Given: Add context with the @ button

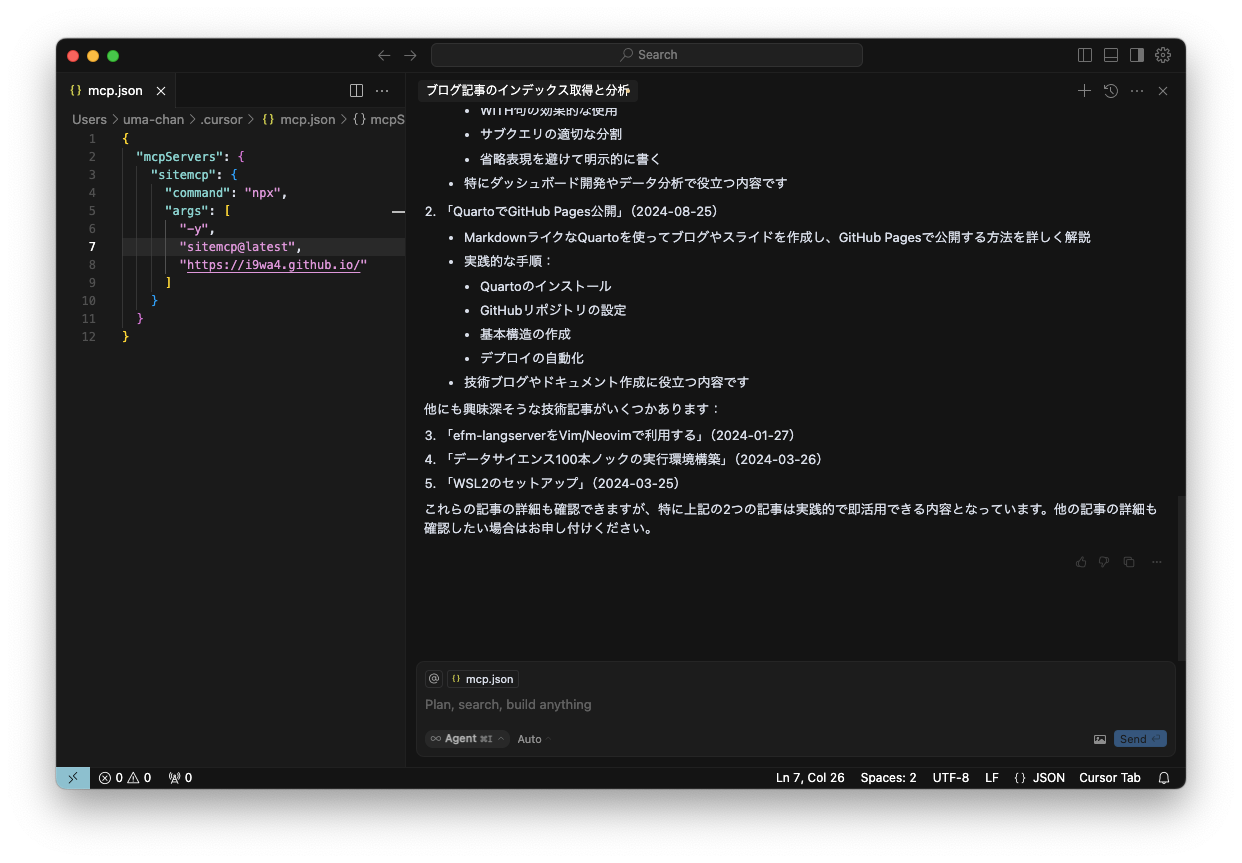Looking at the screenshot, I should [x=434, y=679].
